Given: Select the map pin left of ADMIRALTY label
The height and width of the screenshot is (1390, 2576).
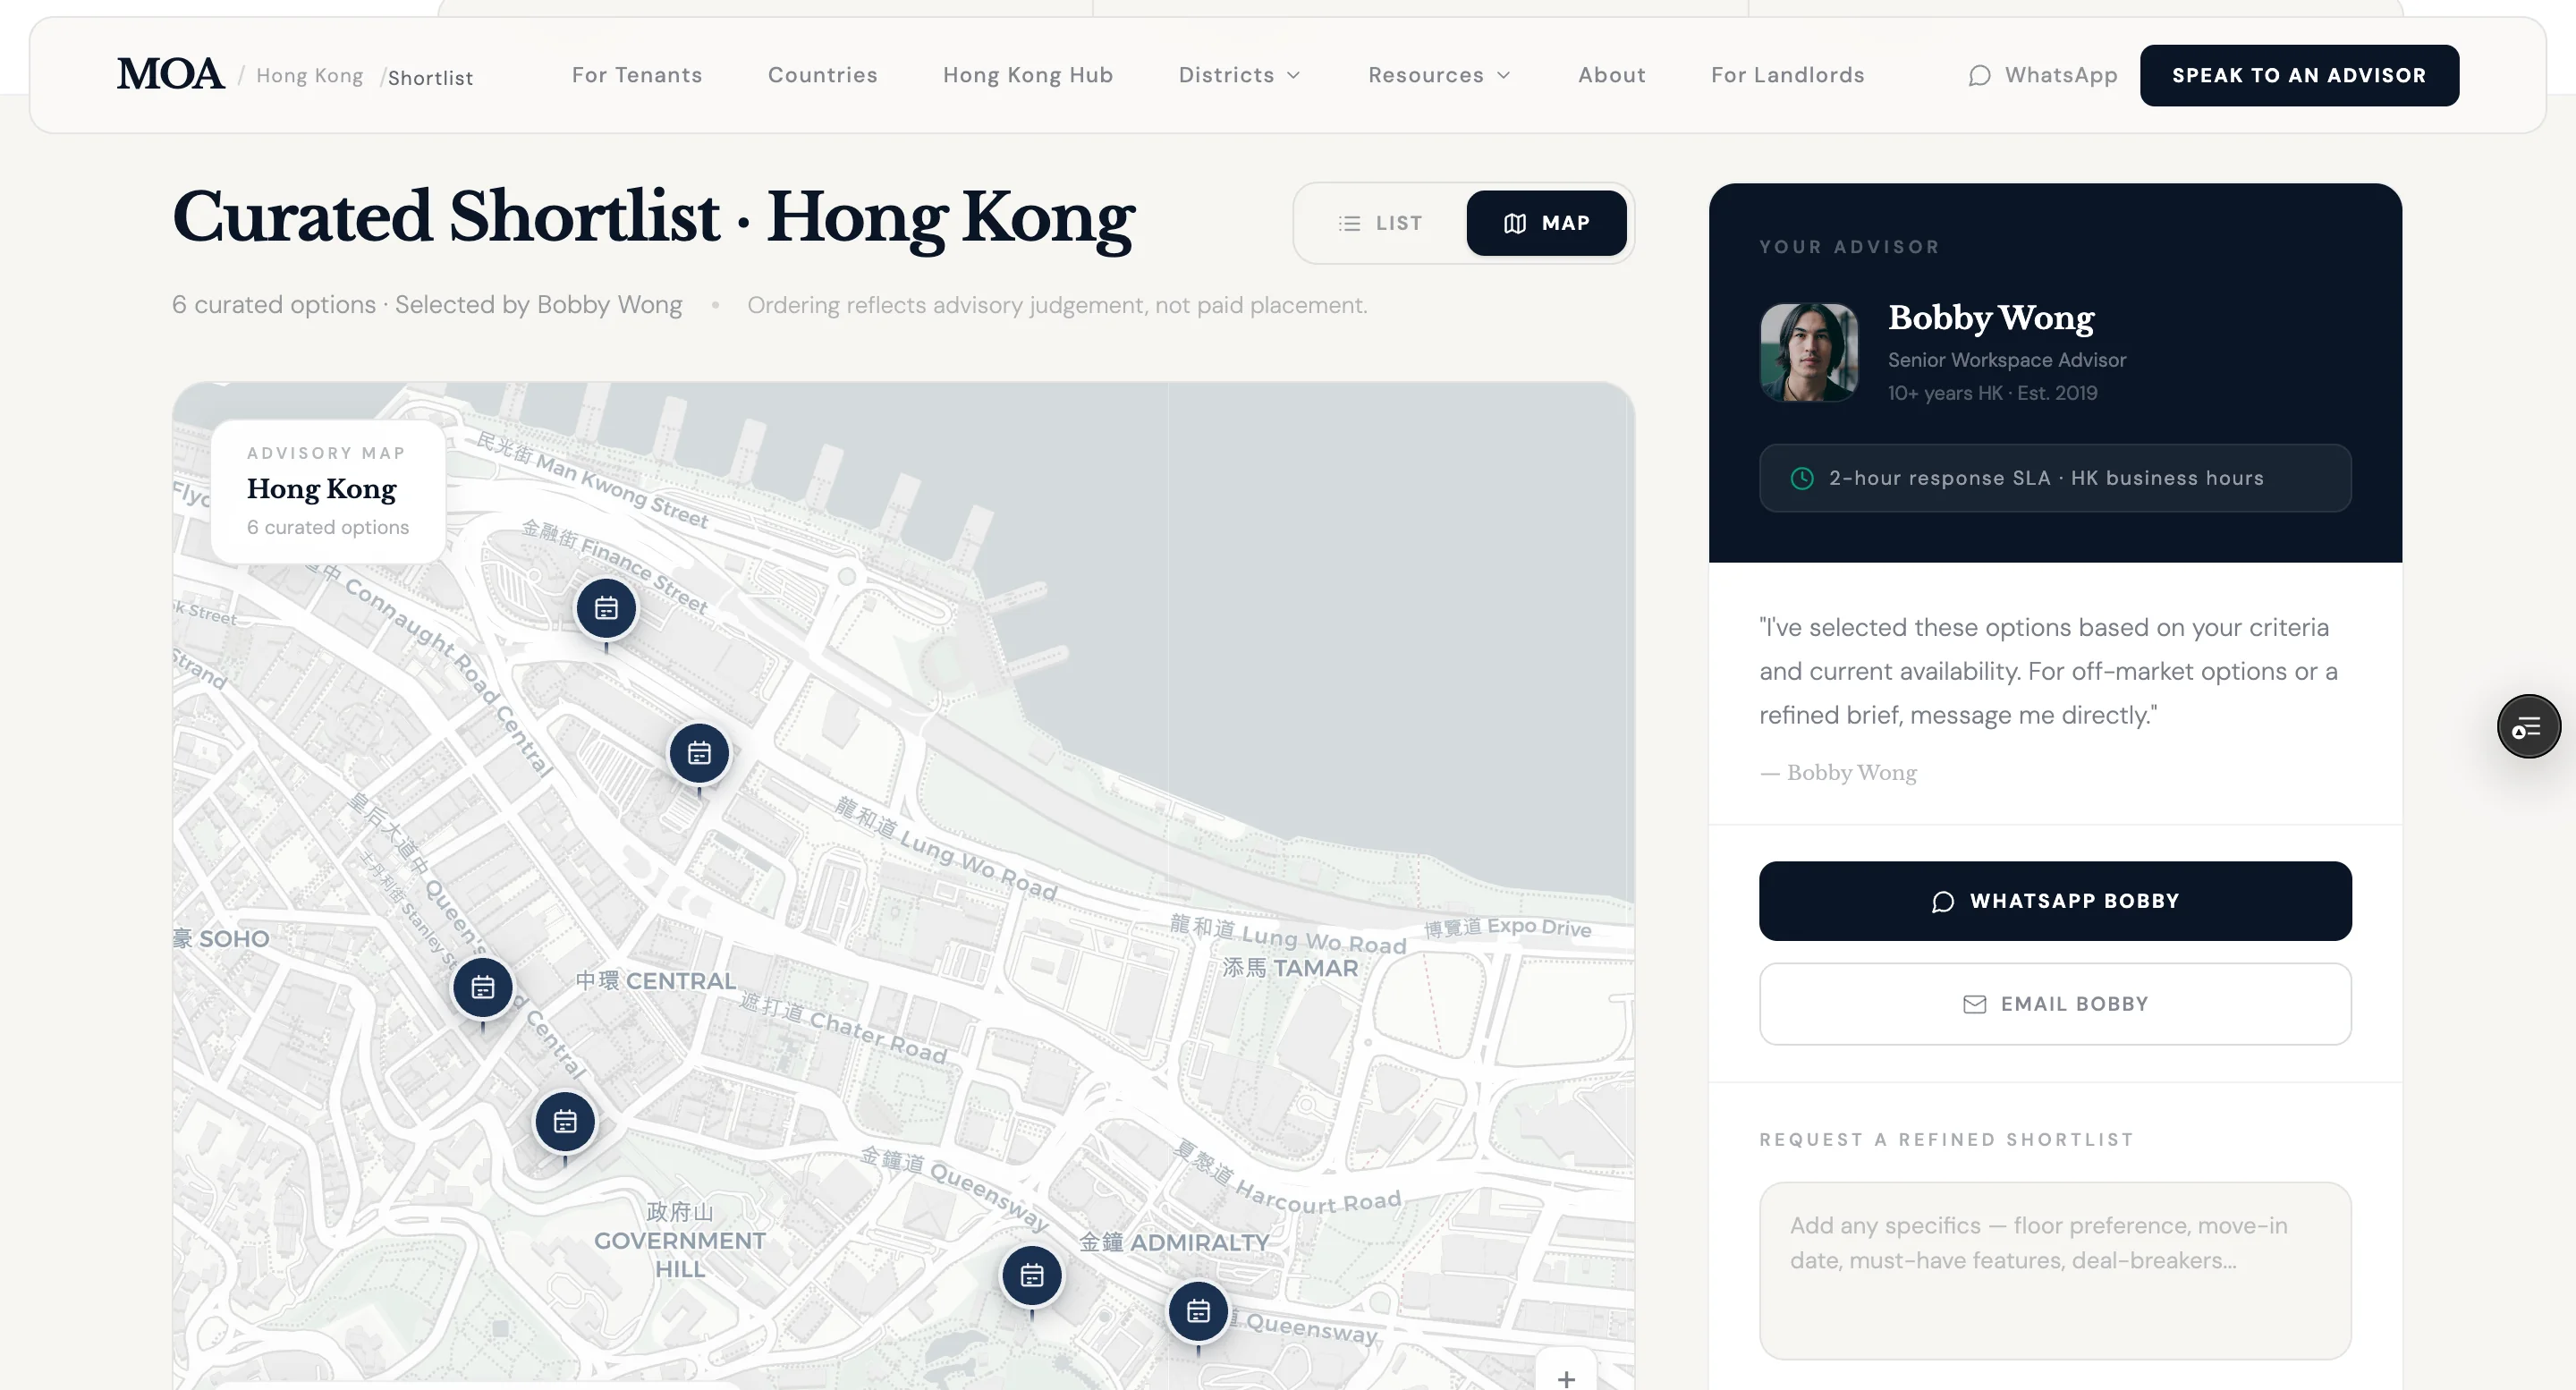Looking at the screenshot, I should (x=1032, y=1276).
